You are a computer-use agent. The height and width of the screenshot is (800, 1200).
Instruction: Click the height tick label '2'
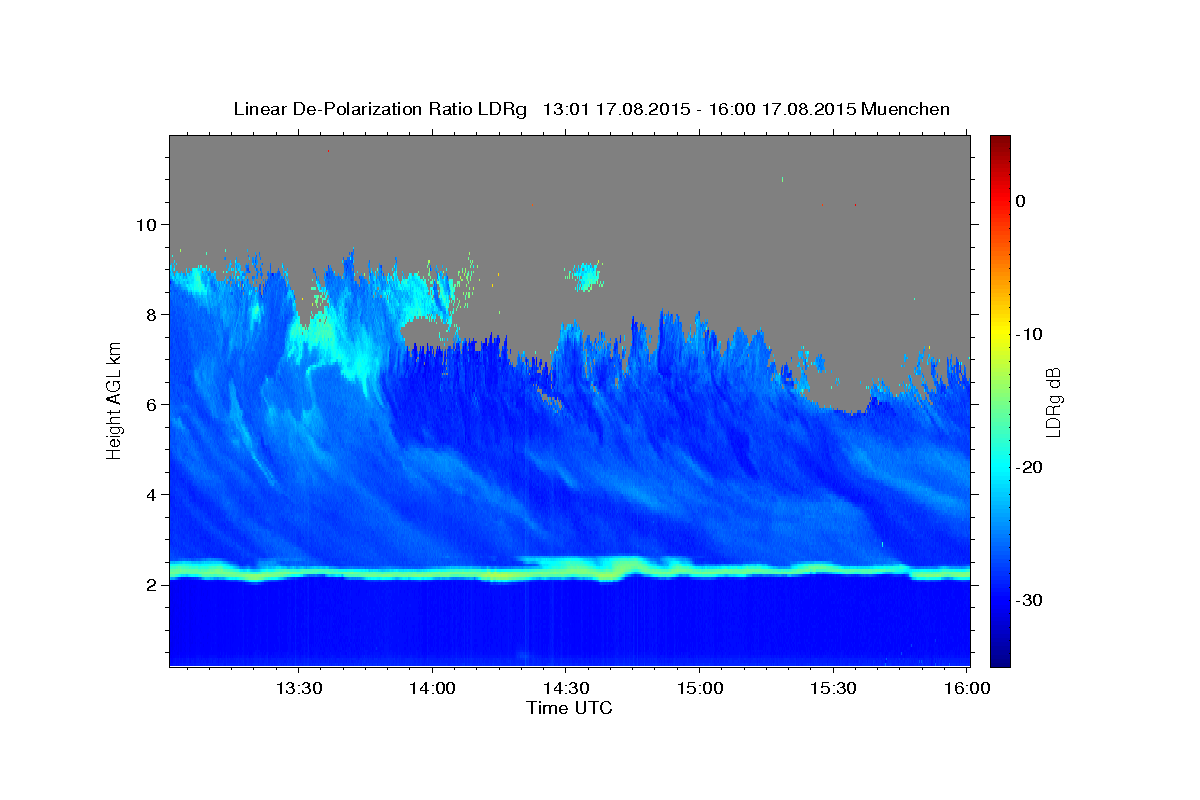pos(152,584)
